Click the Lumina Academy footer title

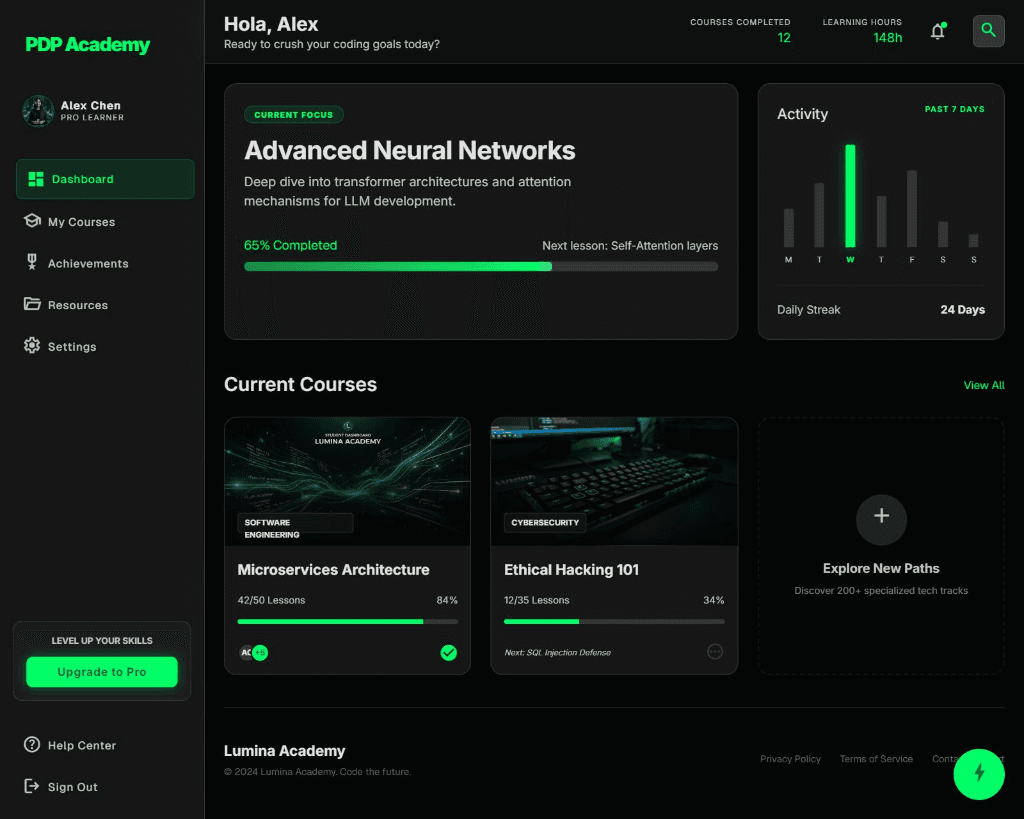coord(284,751)
